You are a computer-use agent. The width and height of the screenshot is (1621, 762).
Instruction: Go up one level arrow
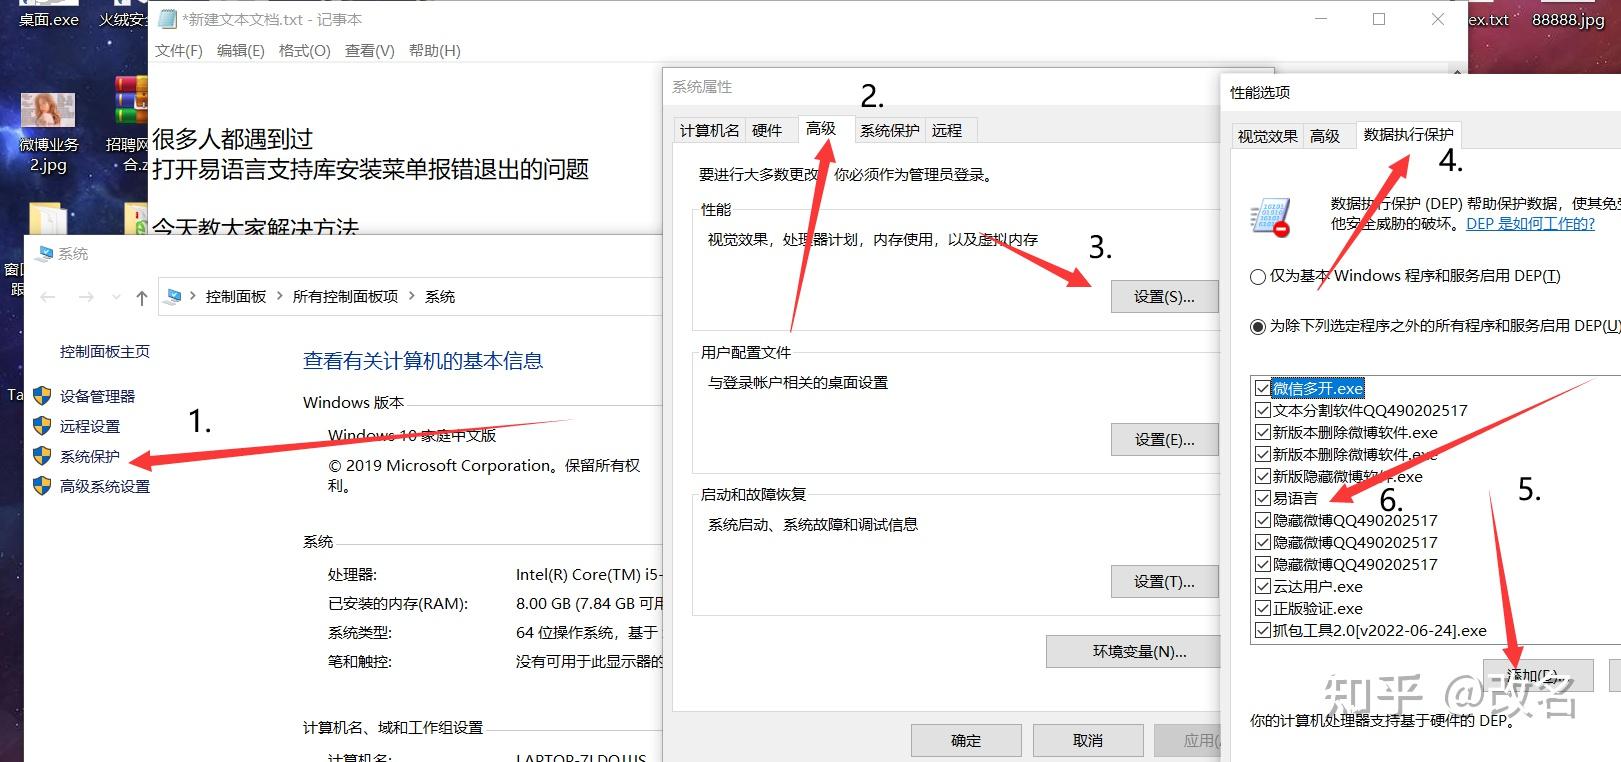tap(142, 297)
